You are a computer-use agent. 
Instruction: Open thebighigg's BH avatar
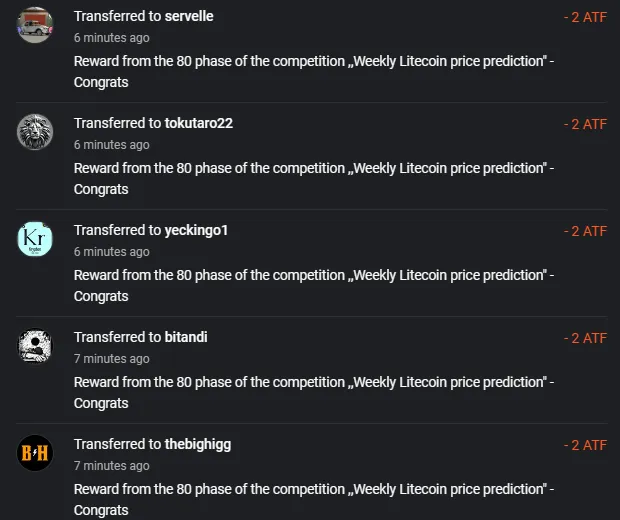(35, 453)
